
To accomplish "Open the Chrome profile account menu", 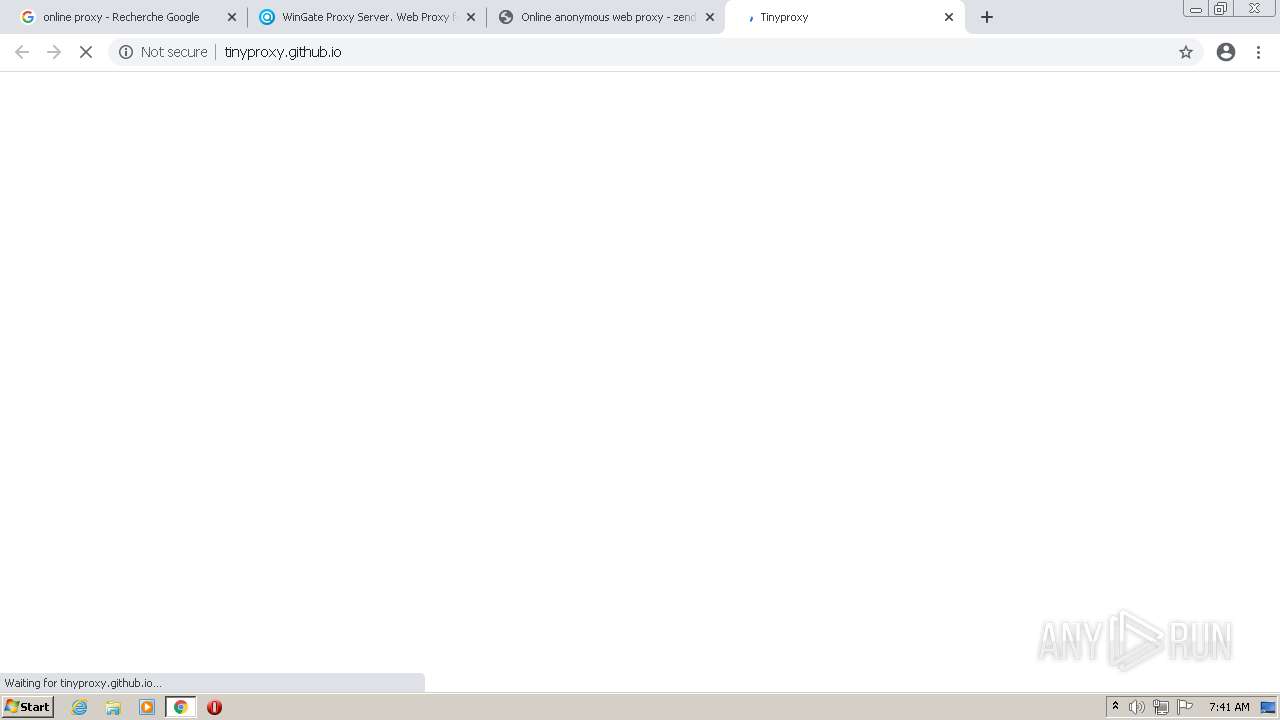I will click(1226, 52).
